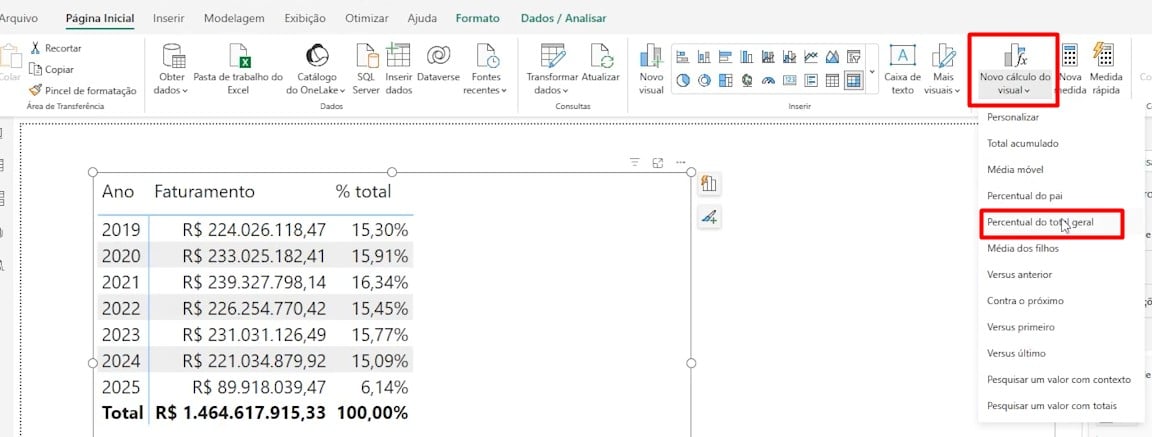
Task: Select the stacked bar chart visual
Action: (x=683, y=57)
